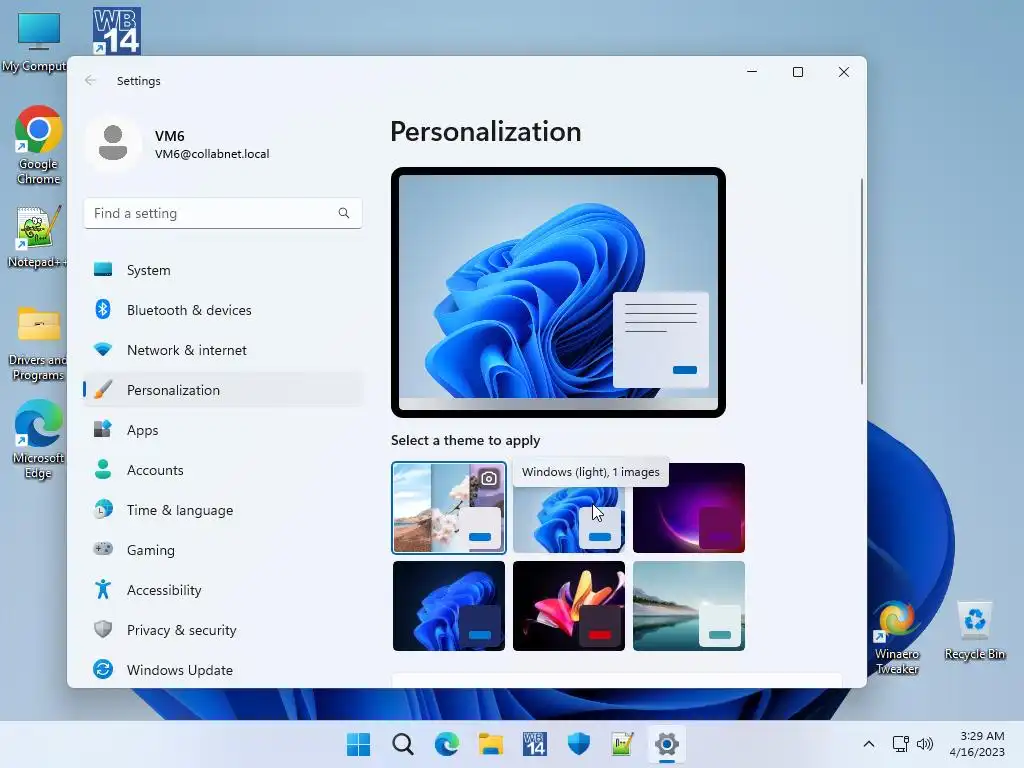Open Notepad++ from the taskbar
This screenshot has width=1024, height=768.
[622, 744]
